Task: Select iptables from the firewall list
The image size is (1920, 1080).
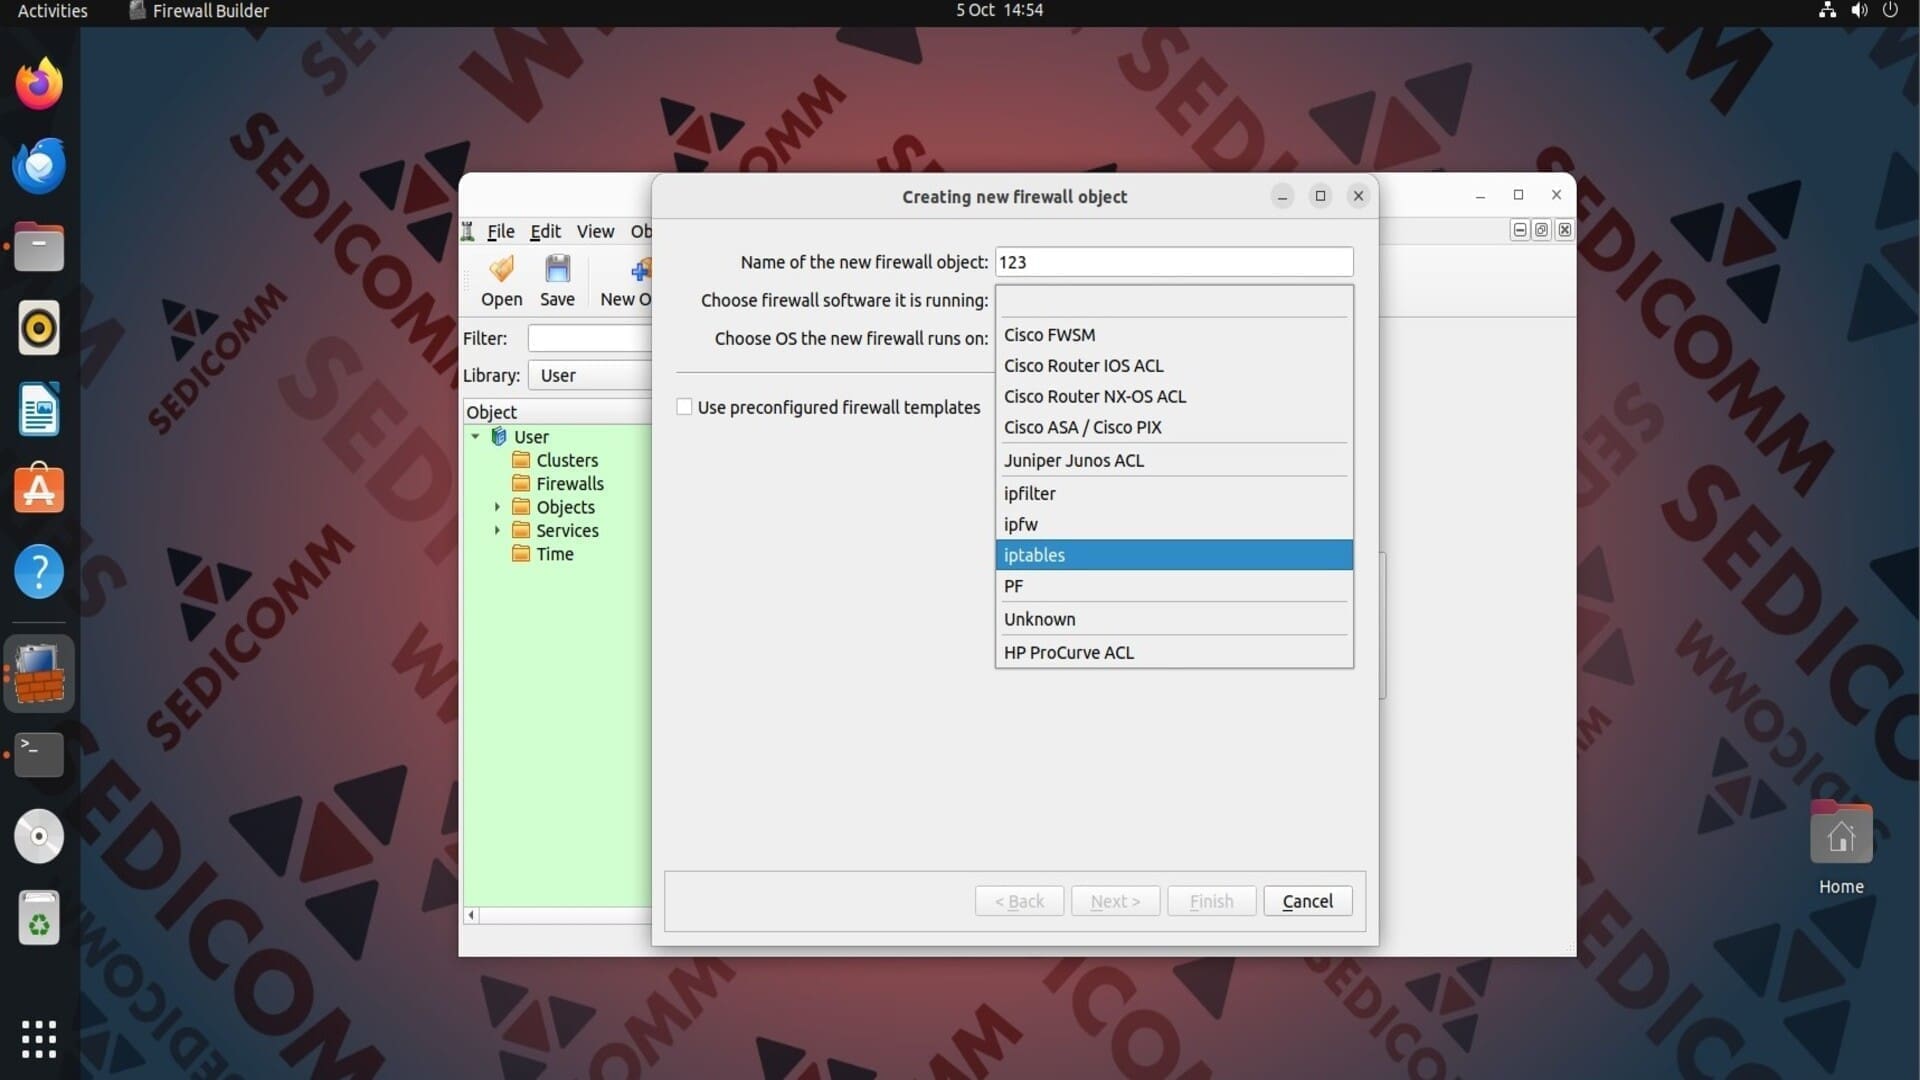Action: [x=1174, y=555]
